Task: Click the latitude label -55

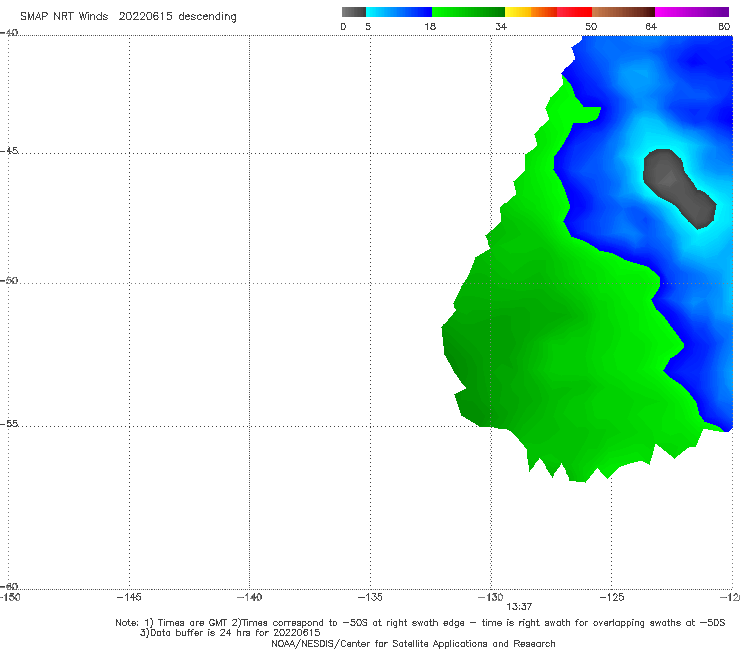Action: [9, 423]
